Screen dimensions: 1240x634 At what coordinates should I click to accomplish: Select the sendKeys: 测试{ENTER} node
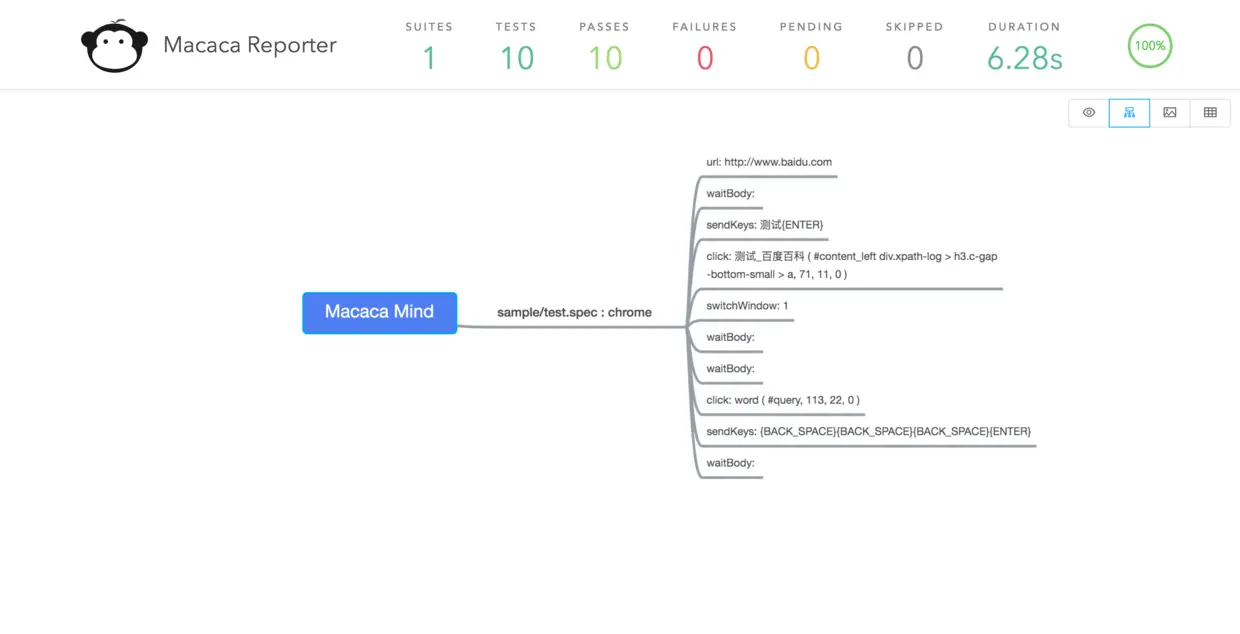point(765,225)
